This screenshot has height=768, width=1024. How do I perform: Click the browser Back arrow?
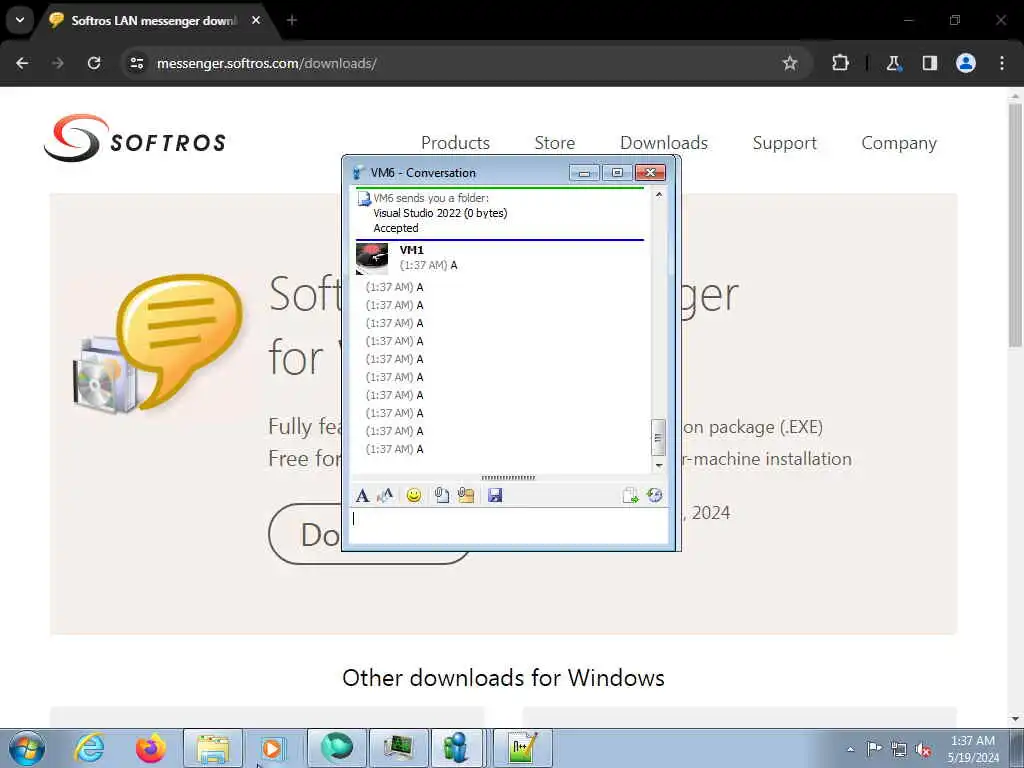click(x=22, y=63)
